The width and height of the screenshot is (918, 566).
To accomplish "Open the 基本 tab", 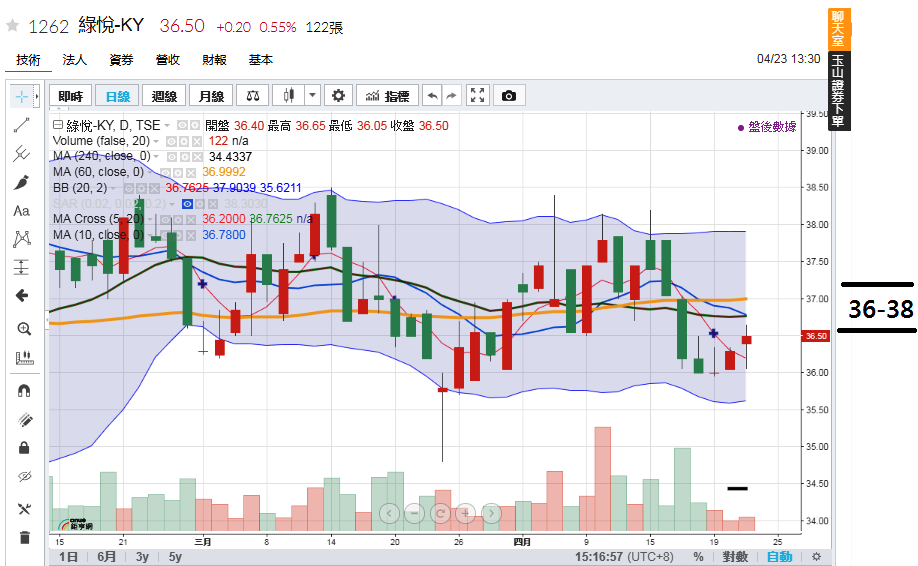I will point(261,60).
